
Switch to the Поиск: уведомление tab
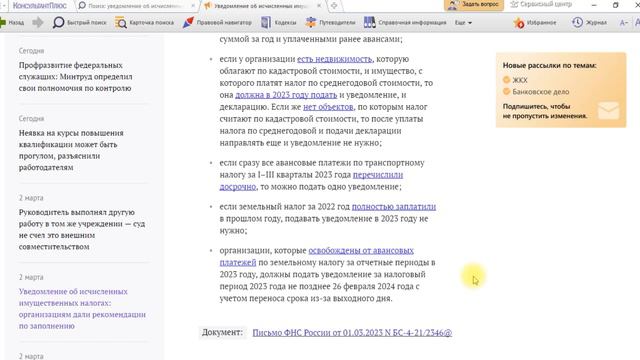[x=134, y=6]
